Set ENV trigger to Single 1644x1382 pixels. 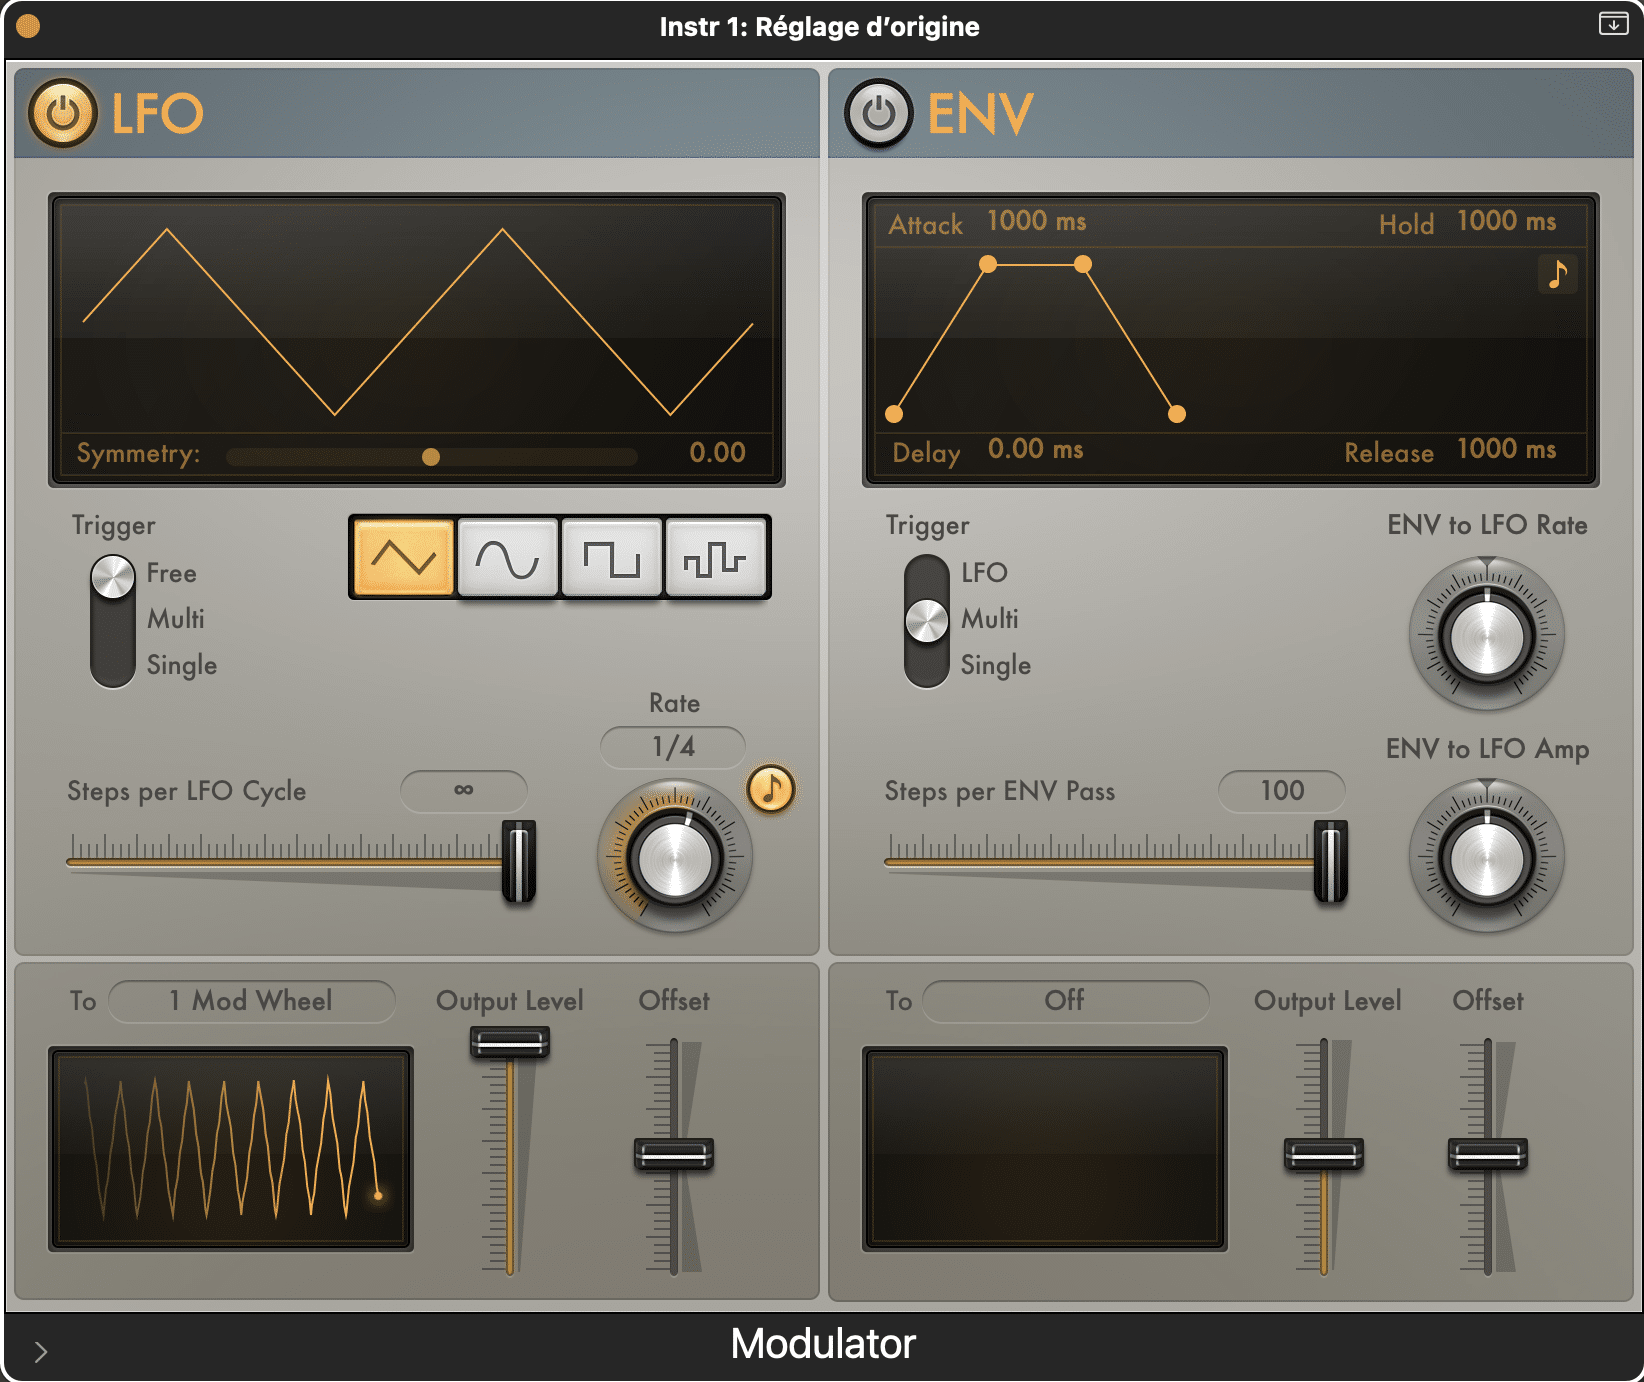pyautogui.click(x=995, y=665)
